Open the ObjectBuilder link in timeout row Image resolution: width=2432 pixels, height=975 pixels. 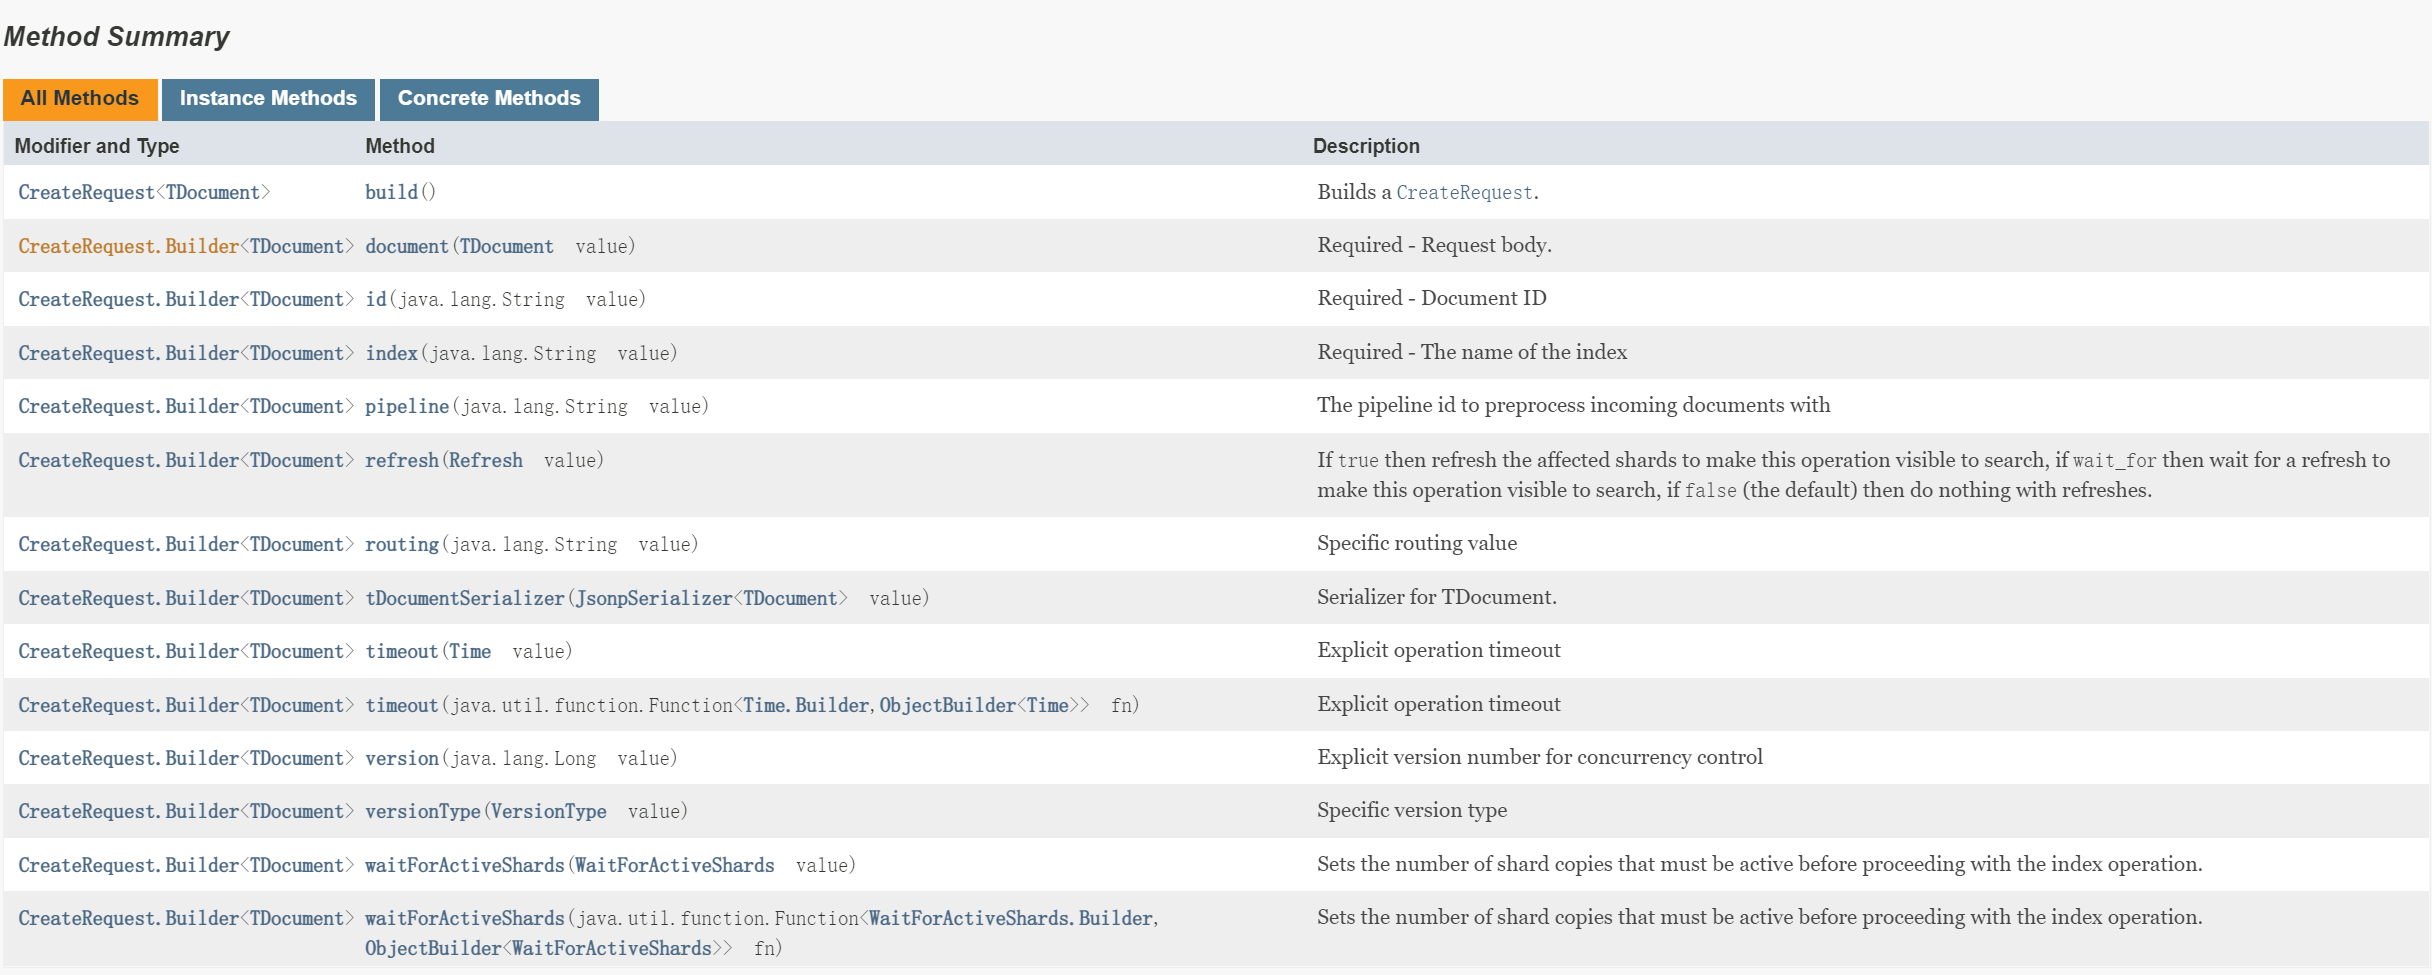coord(947,705)
